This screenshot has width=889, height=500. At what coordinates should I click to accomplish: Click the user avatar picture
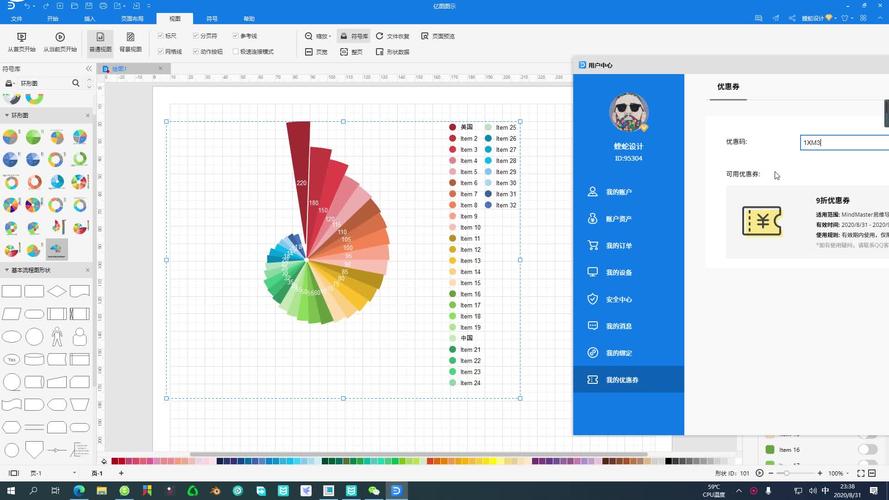tap(628, 112)
